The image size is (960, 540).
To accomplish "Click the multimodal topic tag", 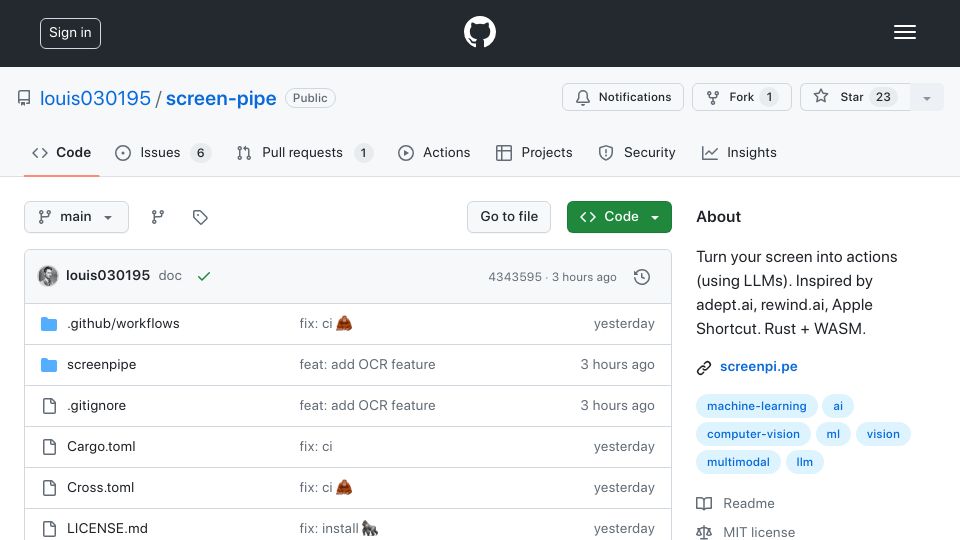I will 738,462.
